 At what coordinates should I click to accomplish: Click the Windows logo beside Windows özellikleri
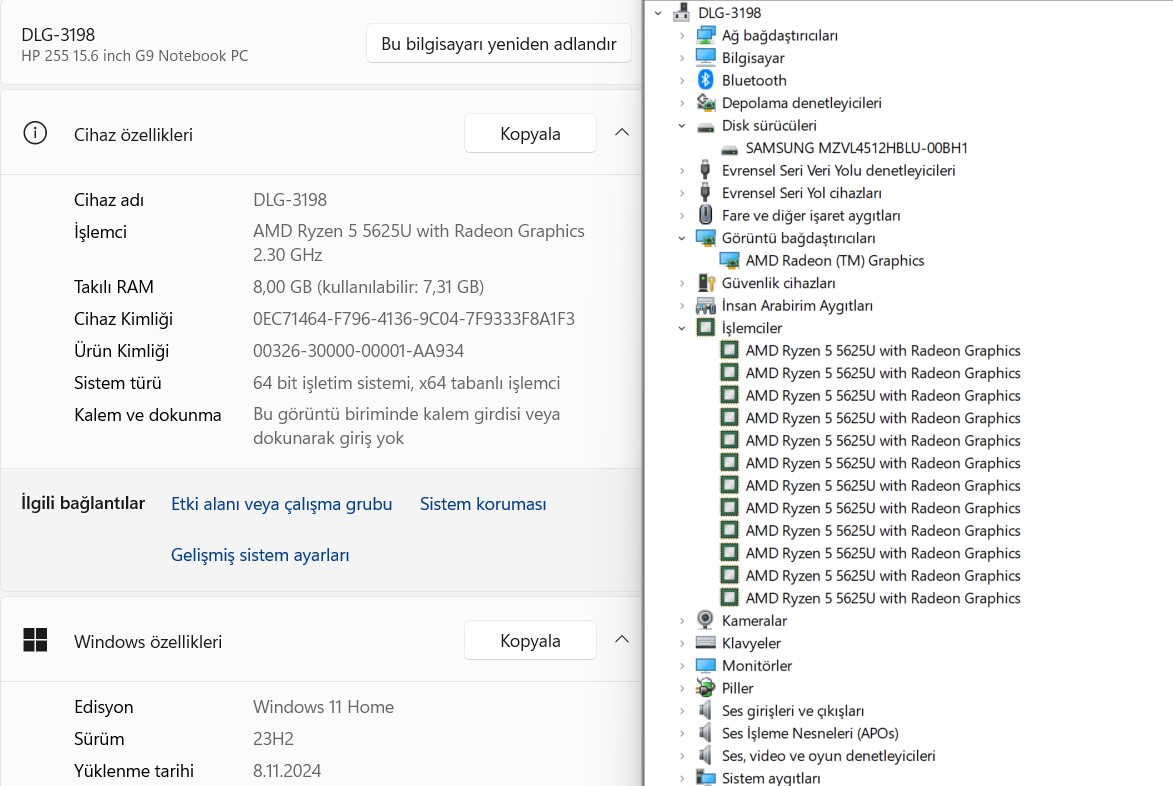[35, 640]
